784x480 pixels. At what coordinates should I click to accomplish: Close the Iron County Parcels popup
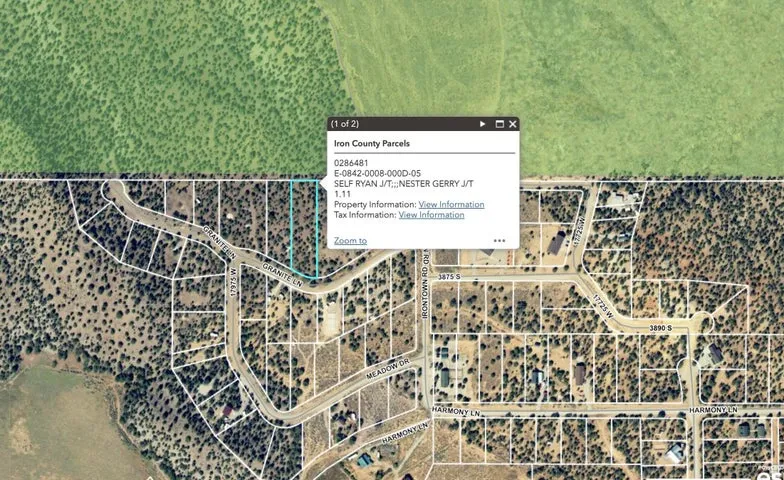coord(512,124)
